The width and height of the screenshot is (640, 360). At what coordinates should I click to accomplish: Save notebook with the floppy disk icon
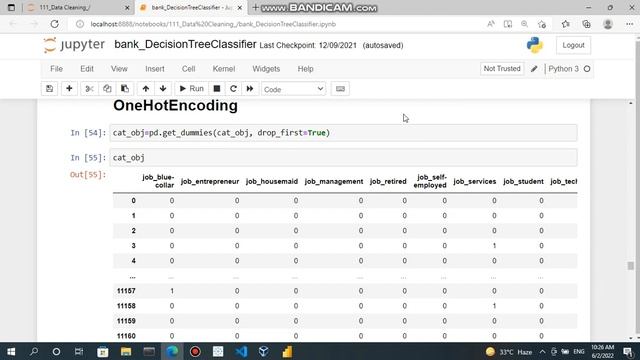[x=49, y=89]
